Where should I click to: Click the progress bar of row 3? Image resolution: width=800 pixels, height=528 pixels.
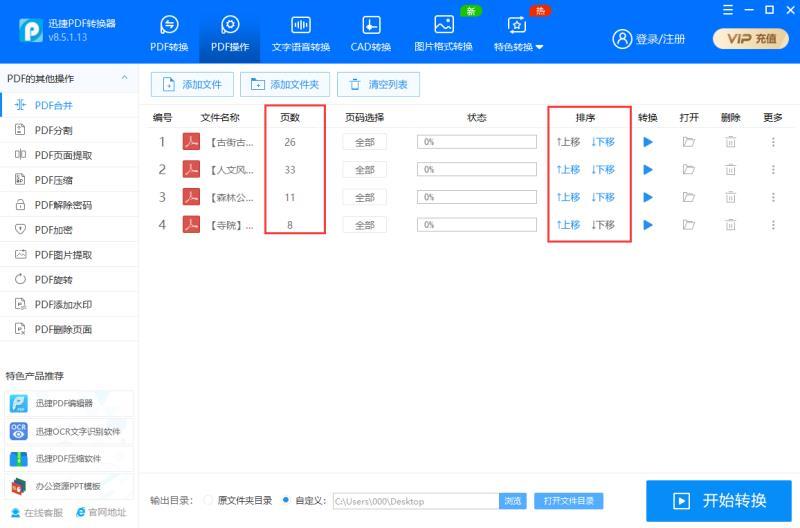pos(477,197)
